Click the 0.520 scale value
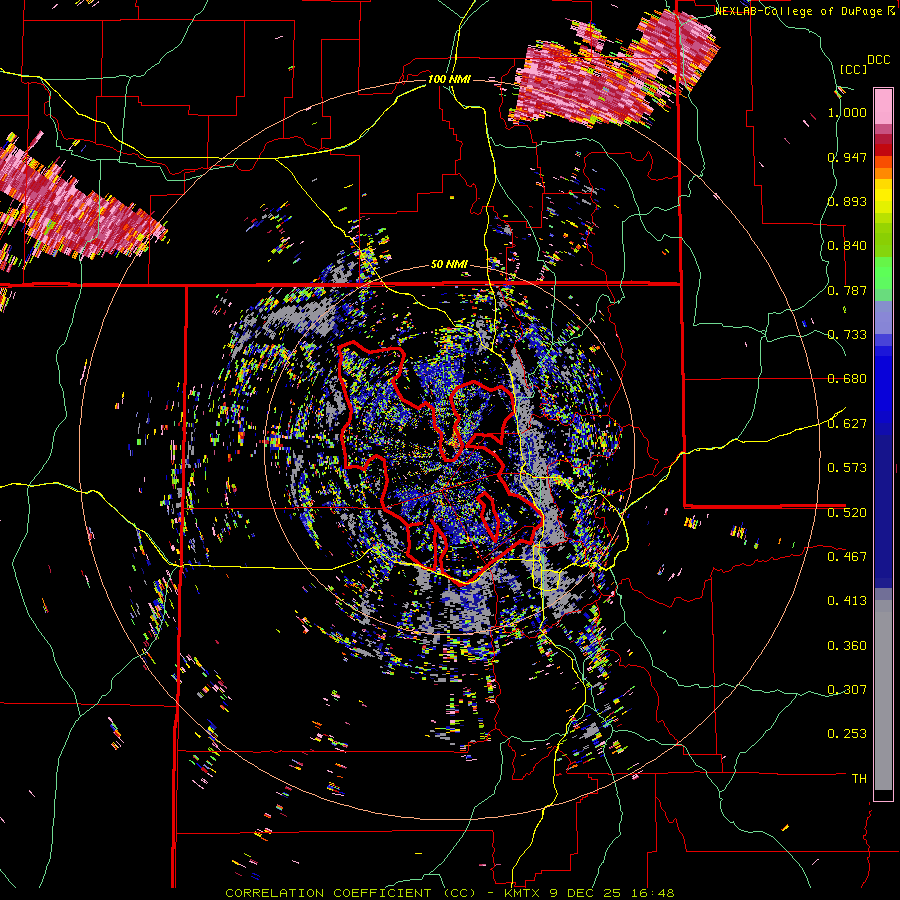This screenshot has width=900, height=900. click(x=847, y=513)
